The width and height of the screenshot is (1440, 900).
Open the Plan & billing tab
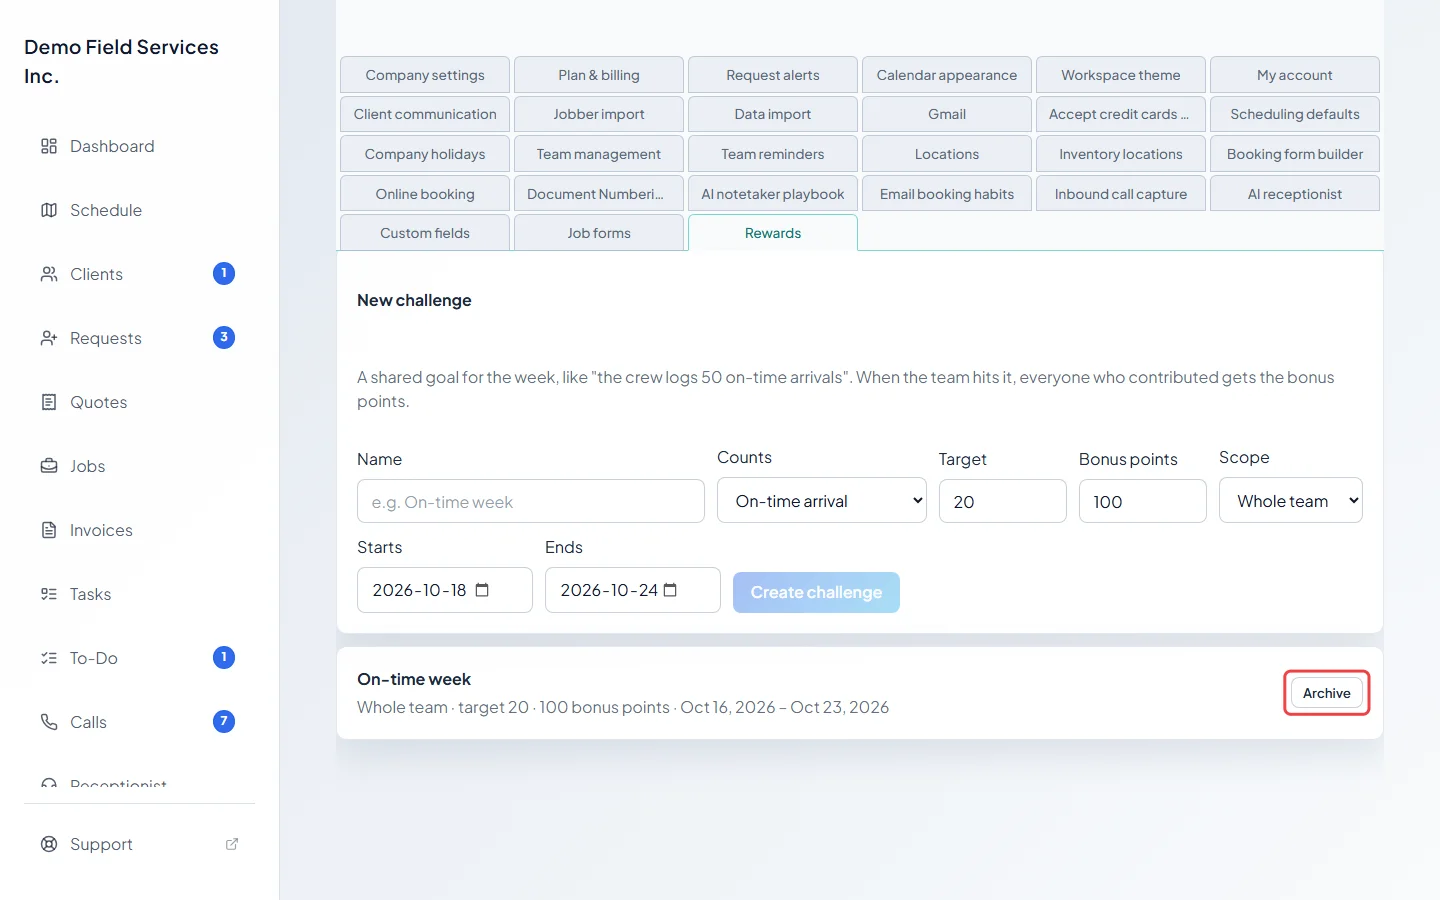coord(599,75)
